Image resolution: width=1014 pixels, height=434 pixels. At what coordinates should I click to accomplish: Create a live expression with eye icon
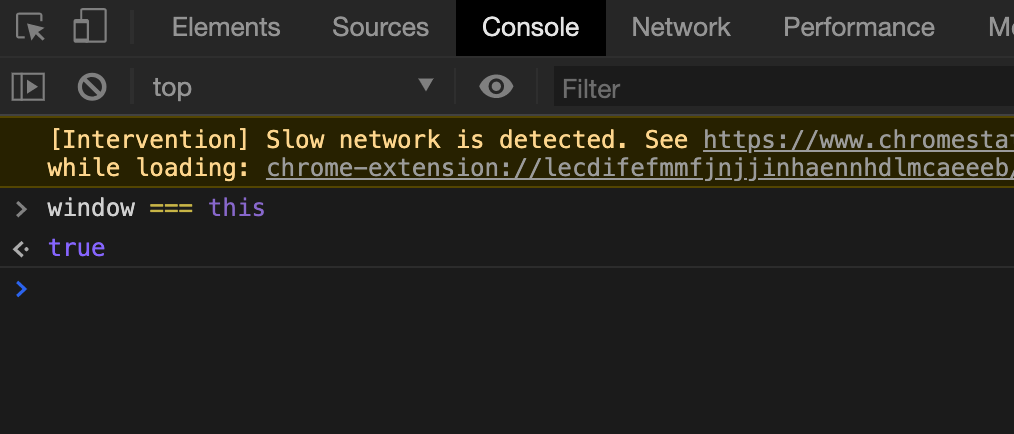[496, 87]
